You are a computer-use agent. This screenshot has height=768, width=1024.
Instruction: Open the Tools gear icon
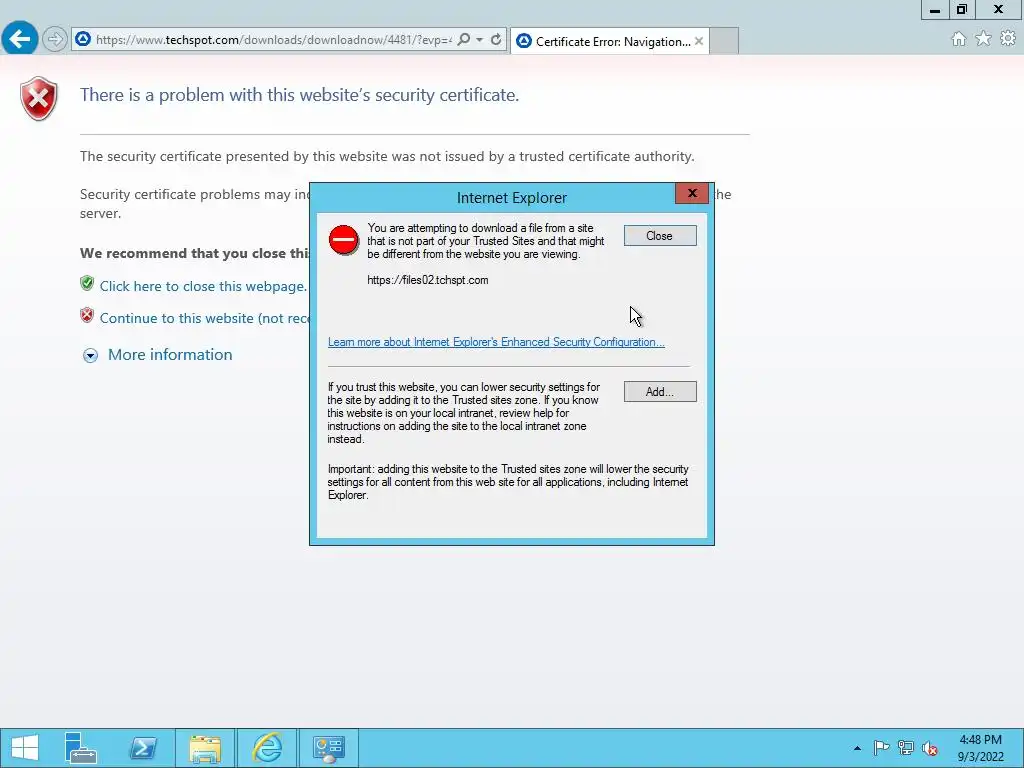[1008, 39]
